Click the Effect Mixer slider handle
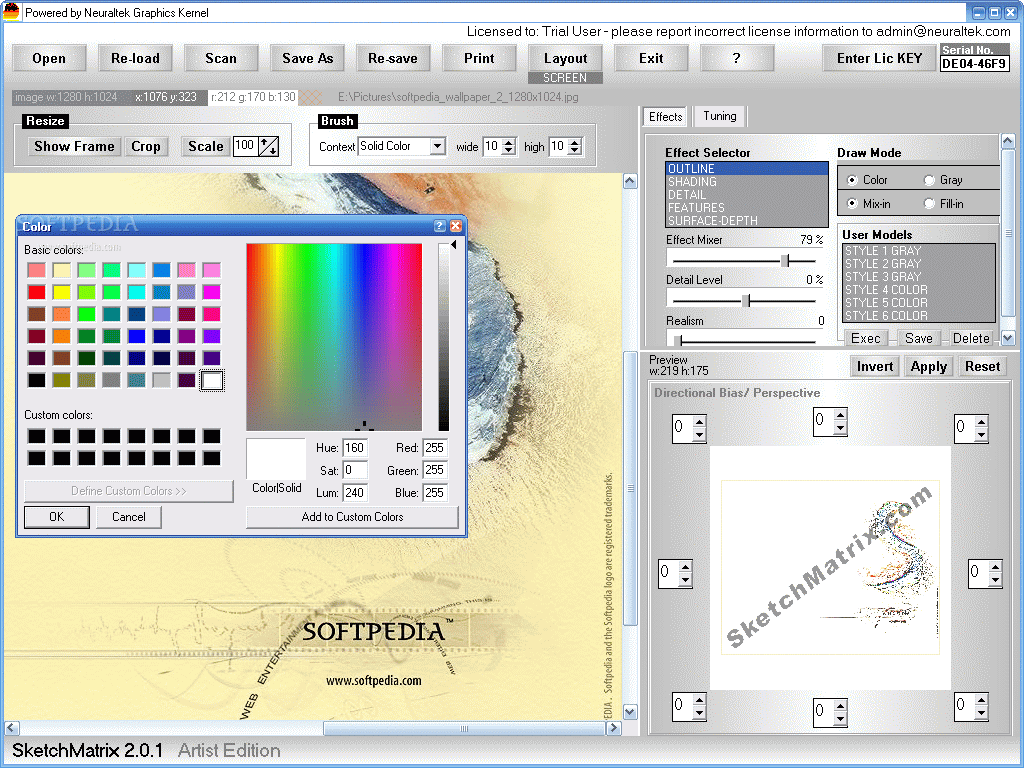The height and width of the screenshot is (768, 1024). tap(786, 261)
